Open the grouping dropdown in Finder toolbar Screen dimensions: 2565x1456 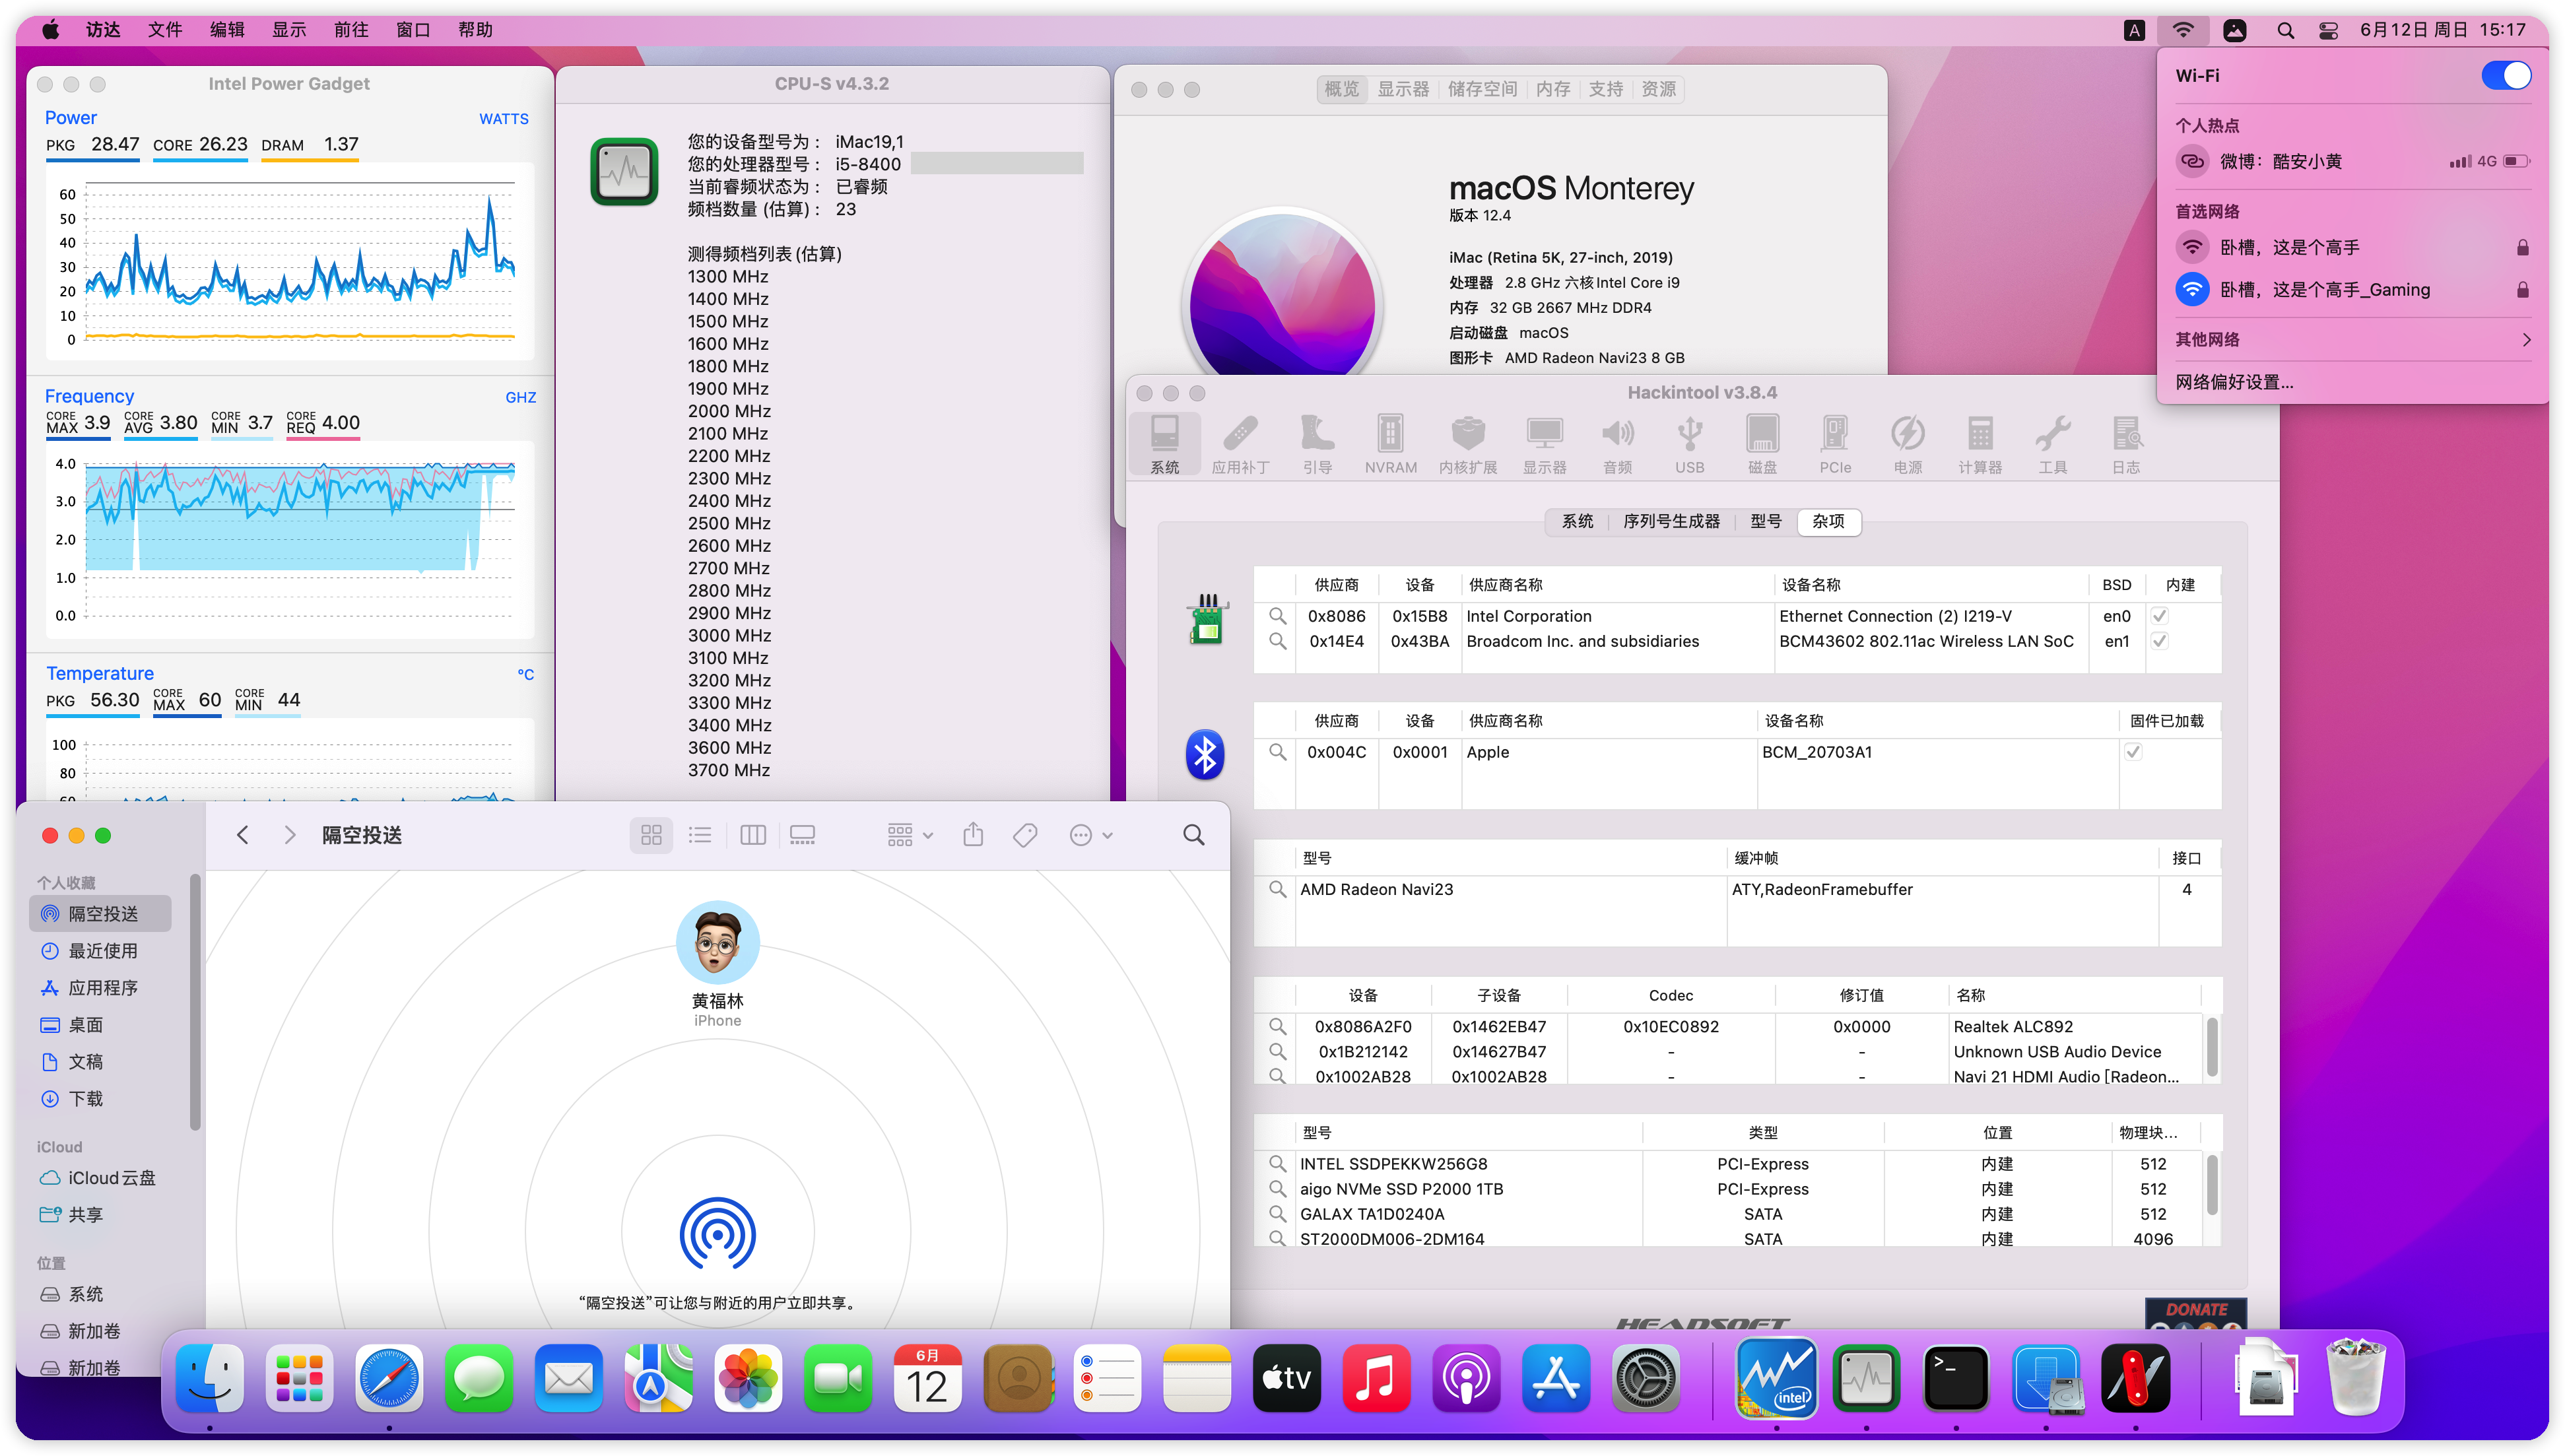(909, 835)
